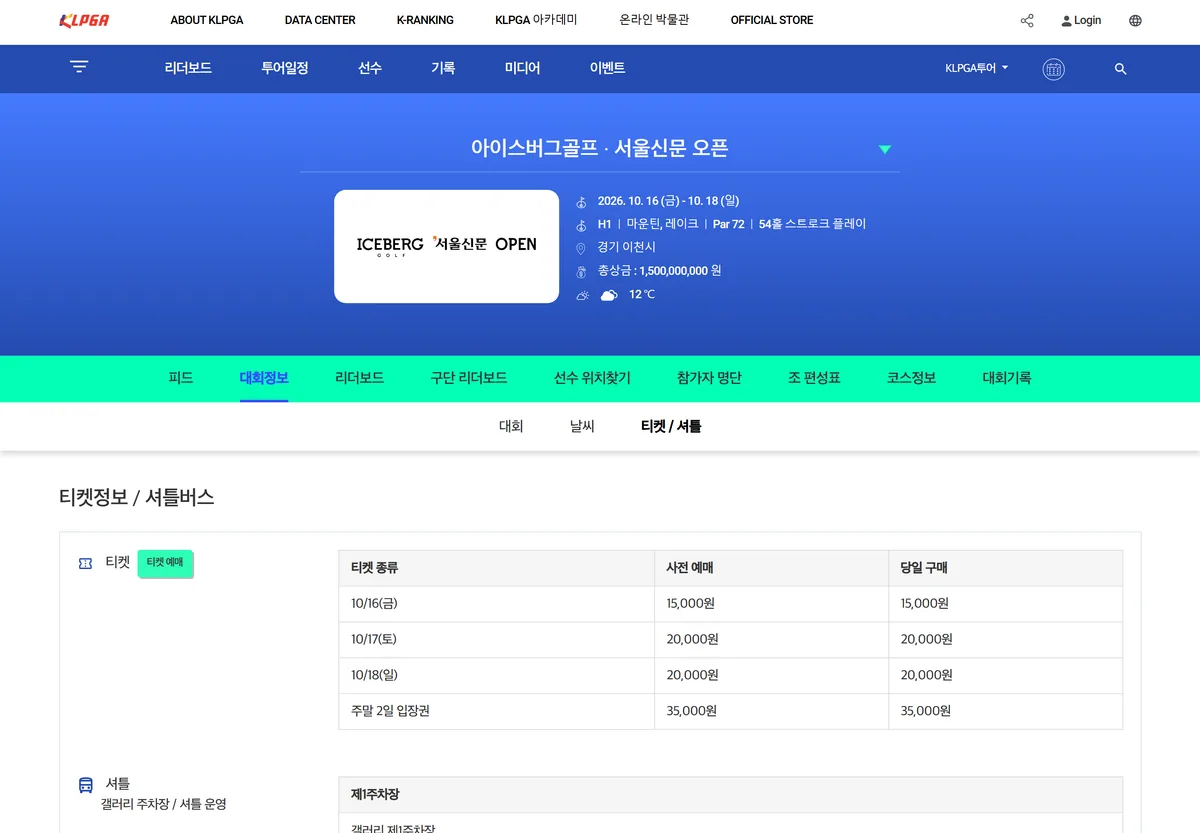Screen dimensions: 1200x833
Task: Open the search magnifier icon
Action: (x=1120, y=69)
